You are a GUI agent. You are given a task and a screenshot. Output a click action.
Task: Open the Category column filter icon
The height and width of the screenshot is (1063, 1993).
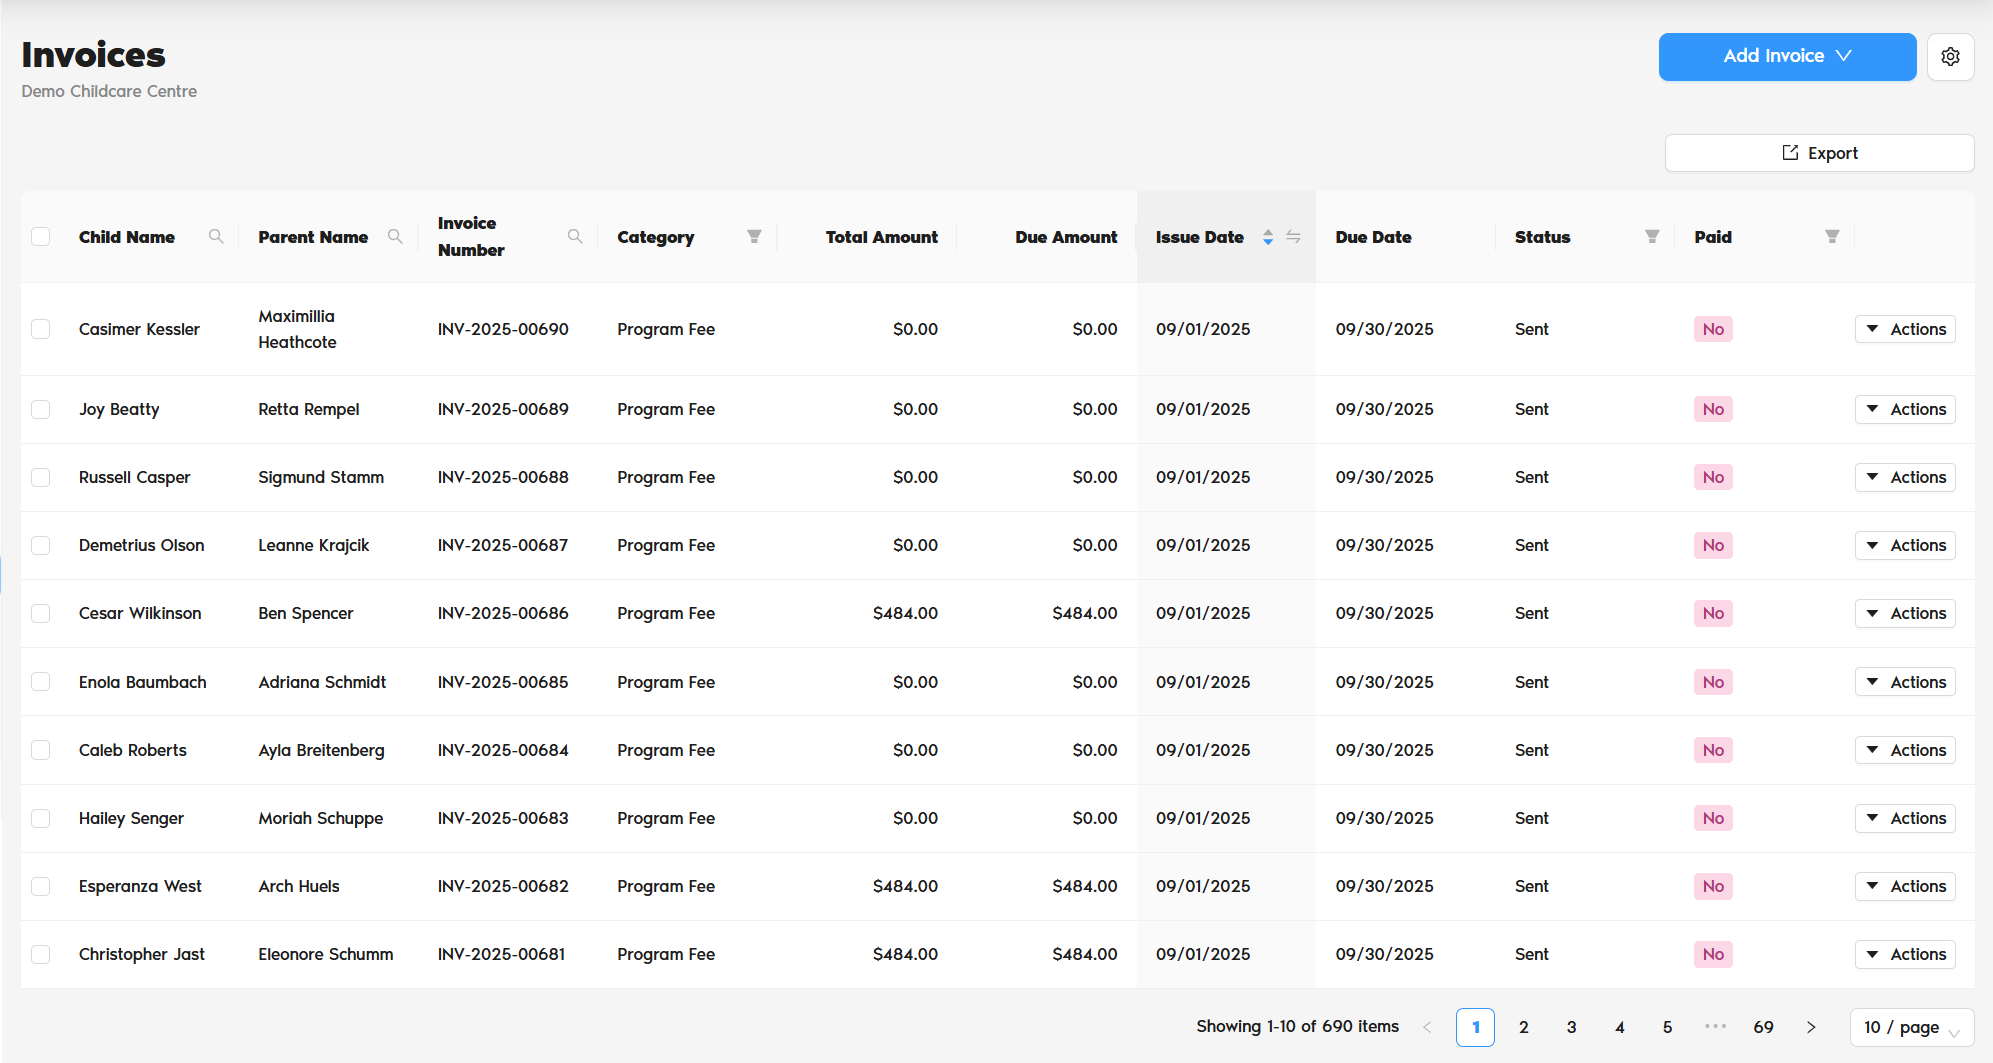click(754, 237)
